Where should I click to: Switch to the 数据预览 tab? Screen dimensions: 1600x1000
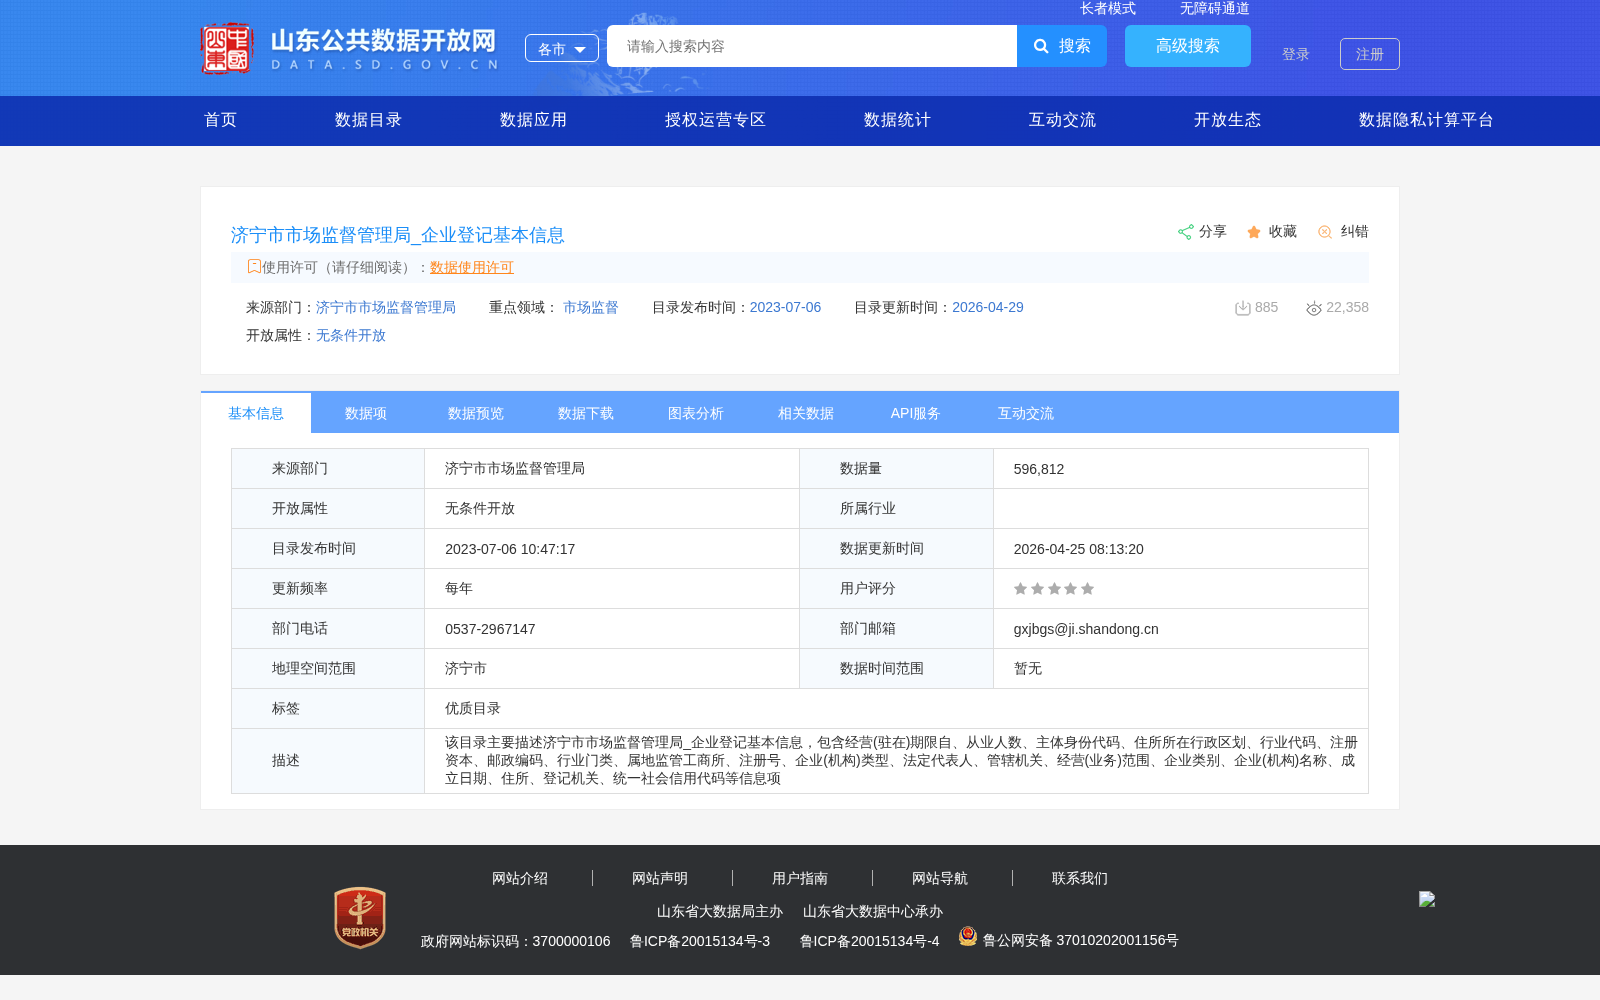click(476, 413)
